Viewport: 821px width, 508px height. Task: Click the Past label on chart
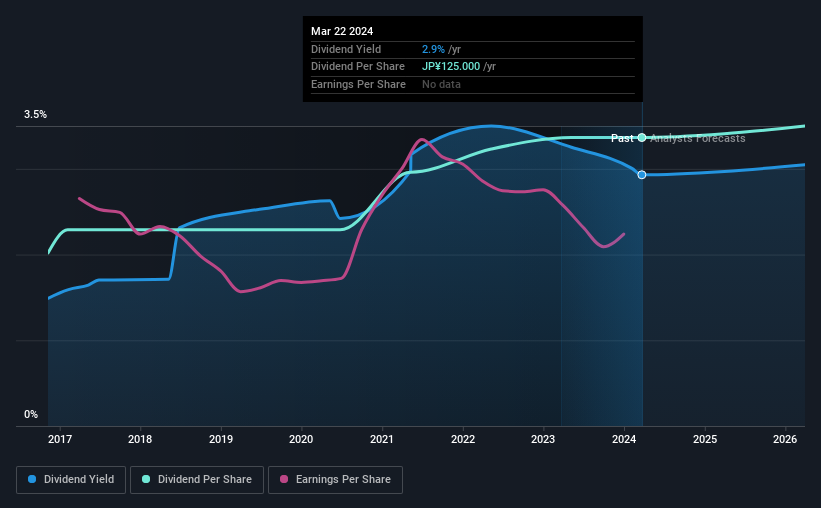622,138
